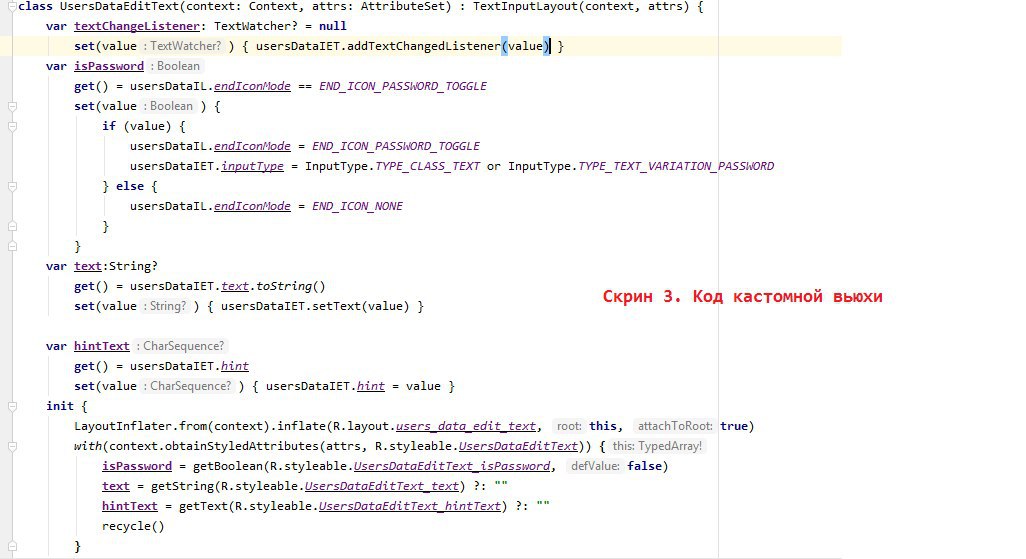
Task: Click the 'AttributeSet' type in the constructor
Action: click(x=402, y=7)
